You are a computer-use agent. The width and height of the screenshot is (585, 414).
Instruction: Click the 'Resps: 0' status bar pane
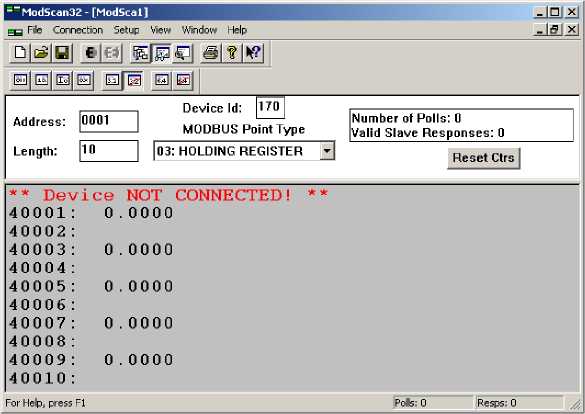(519, 403)
